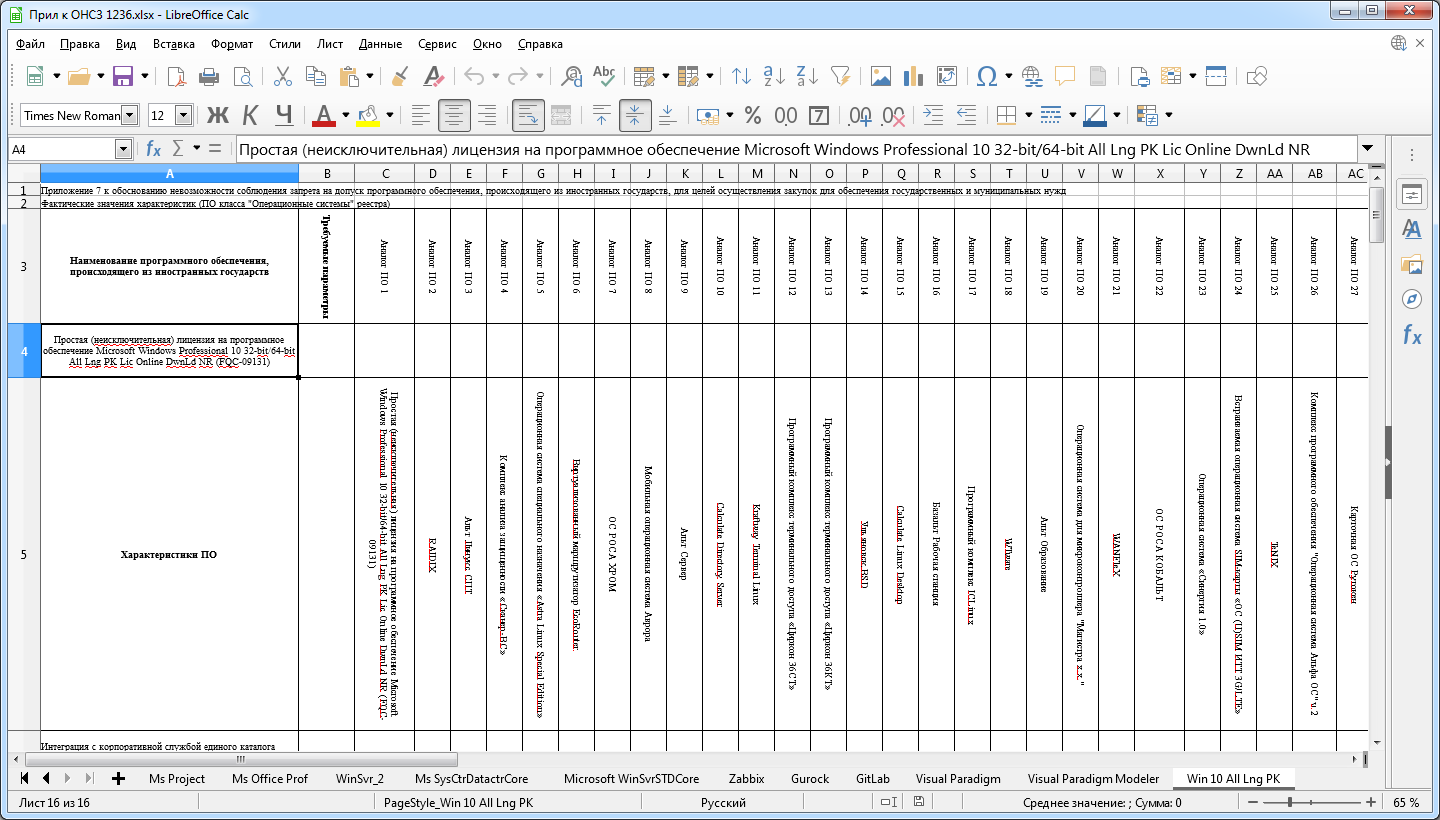Open the Данные menu
Image resolution: width=1440 pixels, height=820 pixels.
380,44
